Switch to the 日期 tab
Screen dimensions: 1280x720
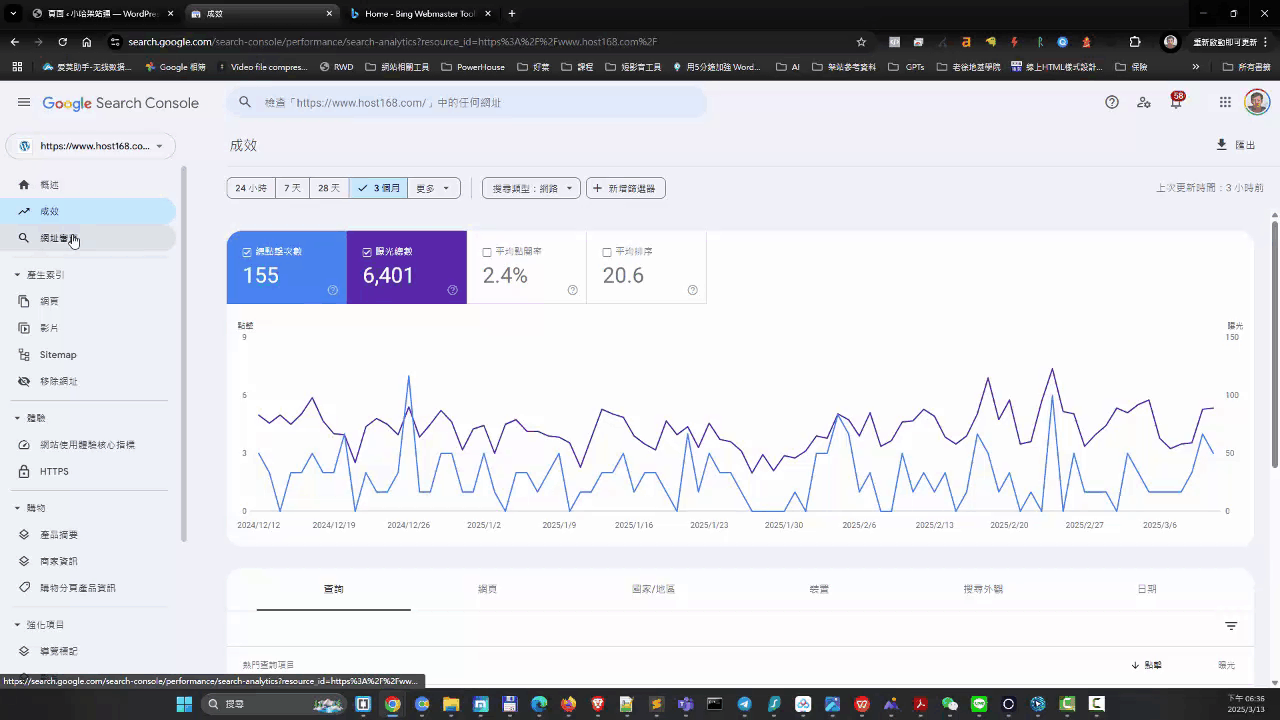pyautogui.click(x=1147, y=589)
